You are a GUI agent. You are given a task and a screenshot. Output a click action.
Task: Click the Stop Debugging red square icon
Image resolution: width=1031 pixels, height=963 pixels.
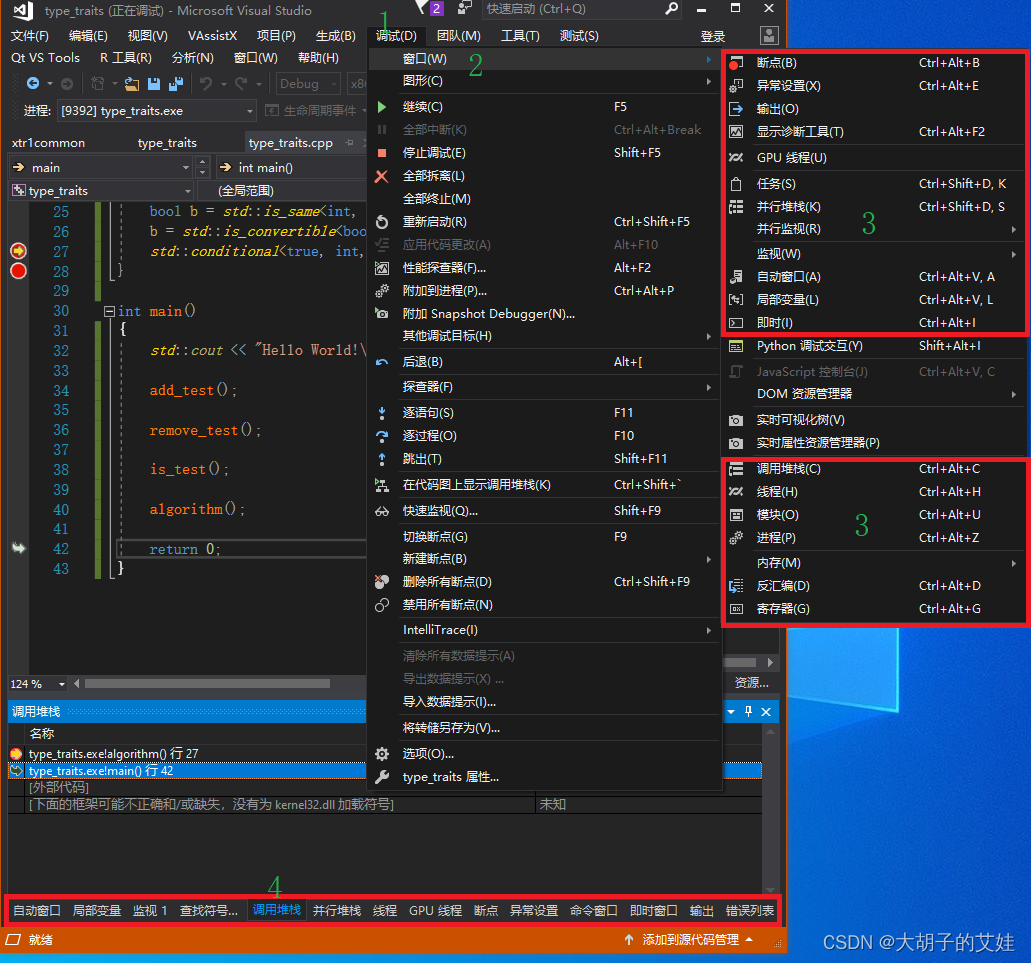pyautogui.click(x=381, y=153)
